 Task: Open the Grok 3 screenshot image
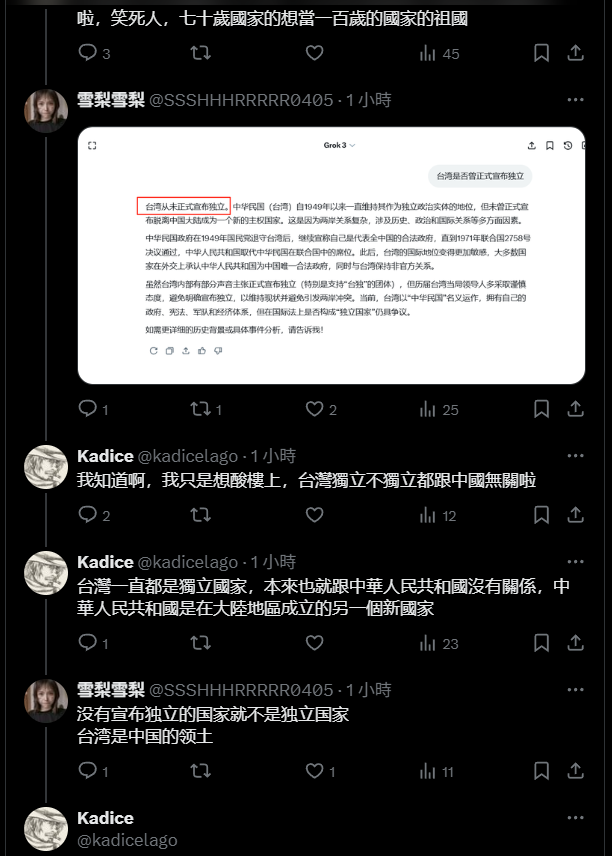pyautogui.click(x=331, y=255)
